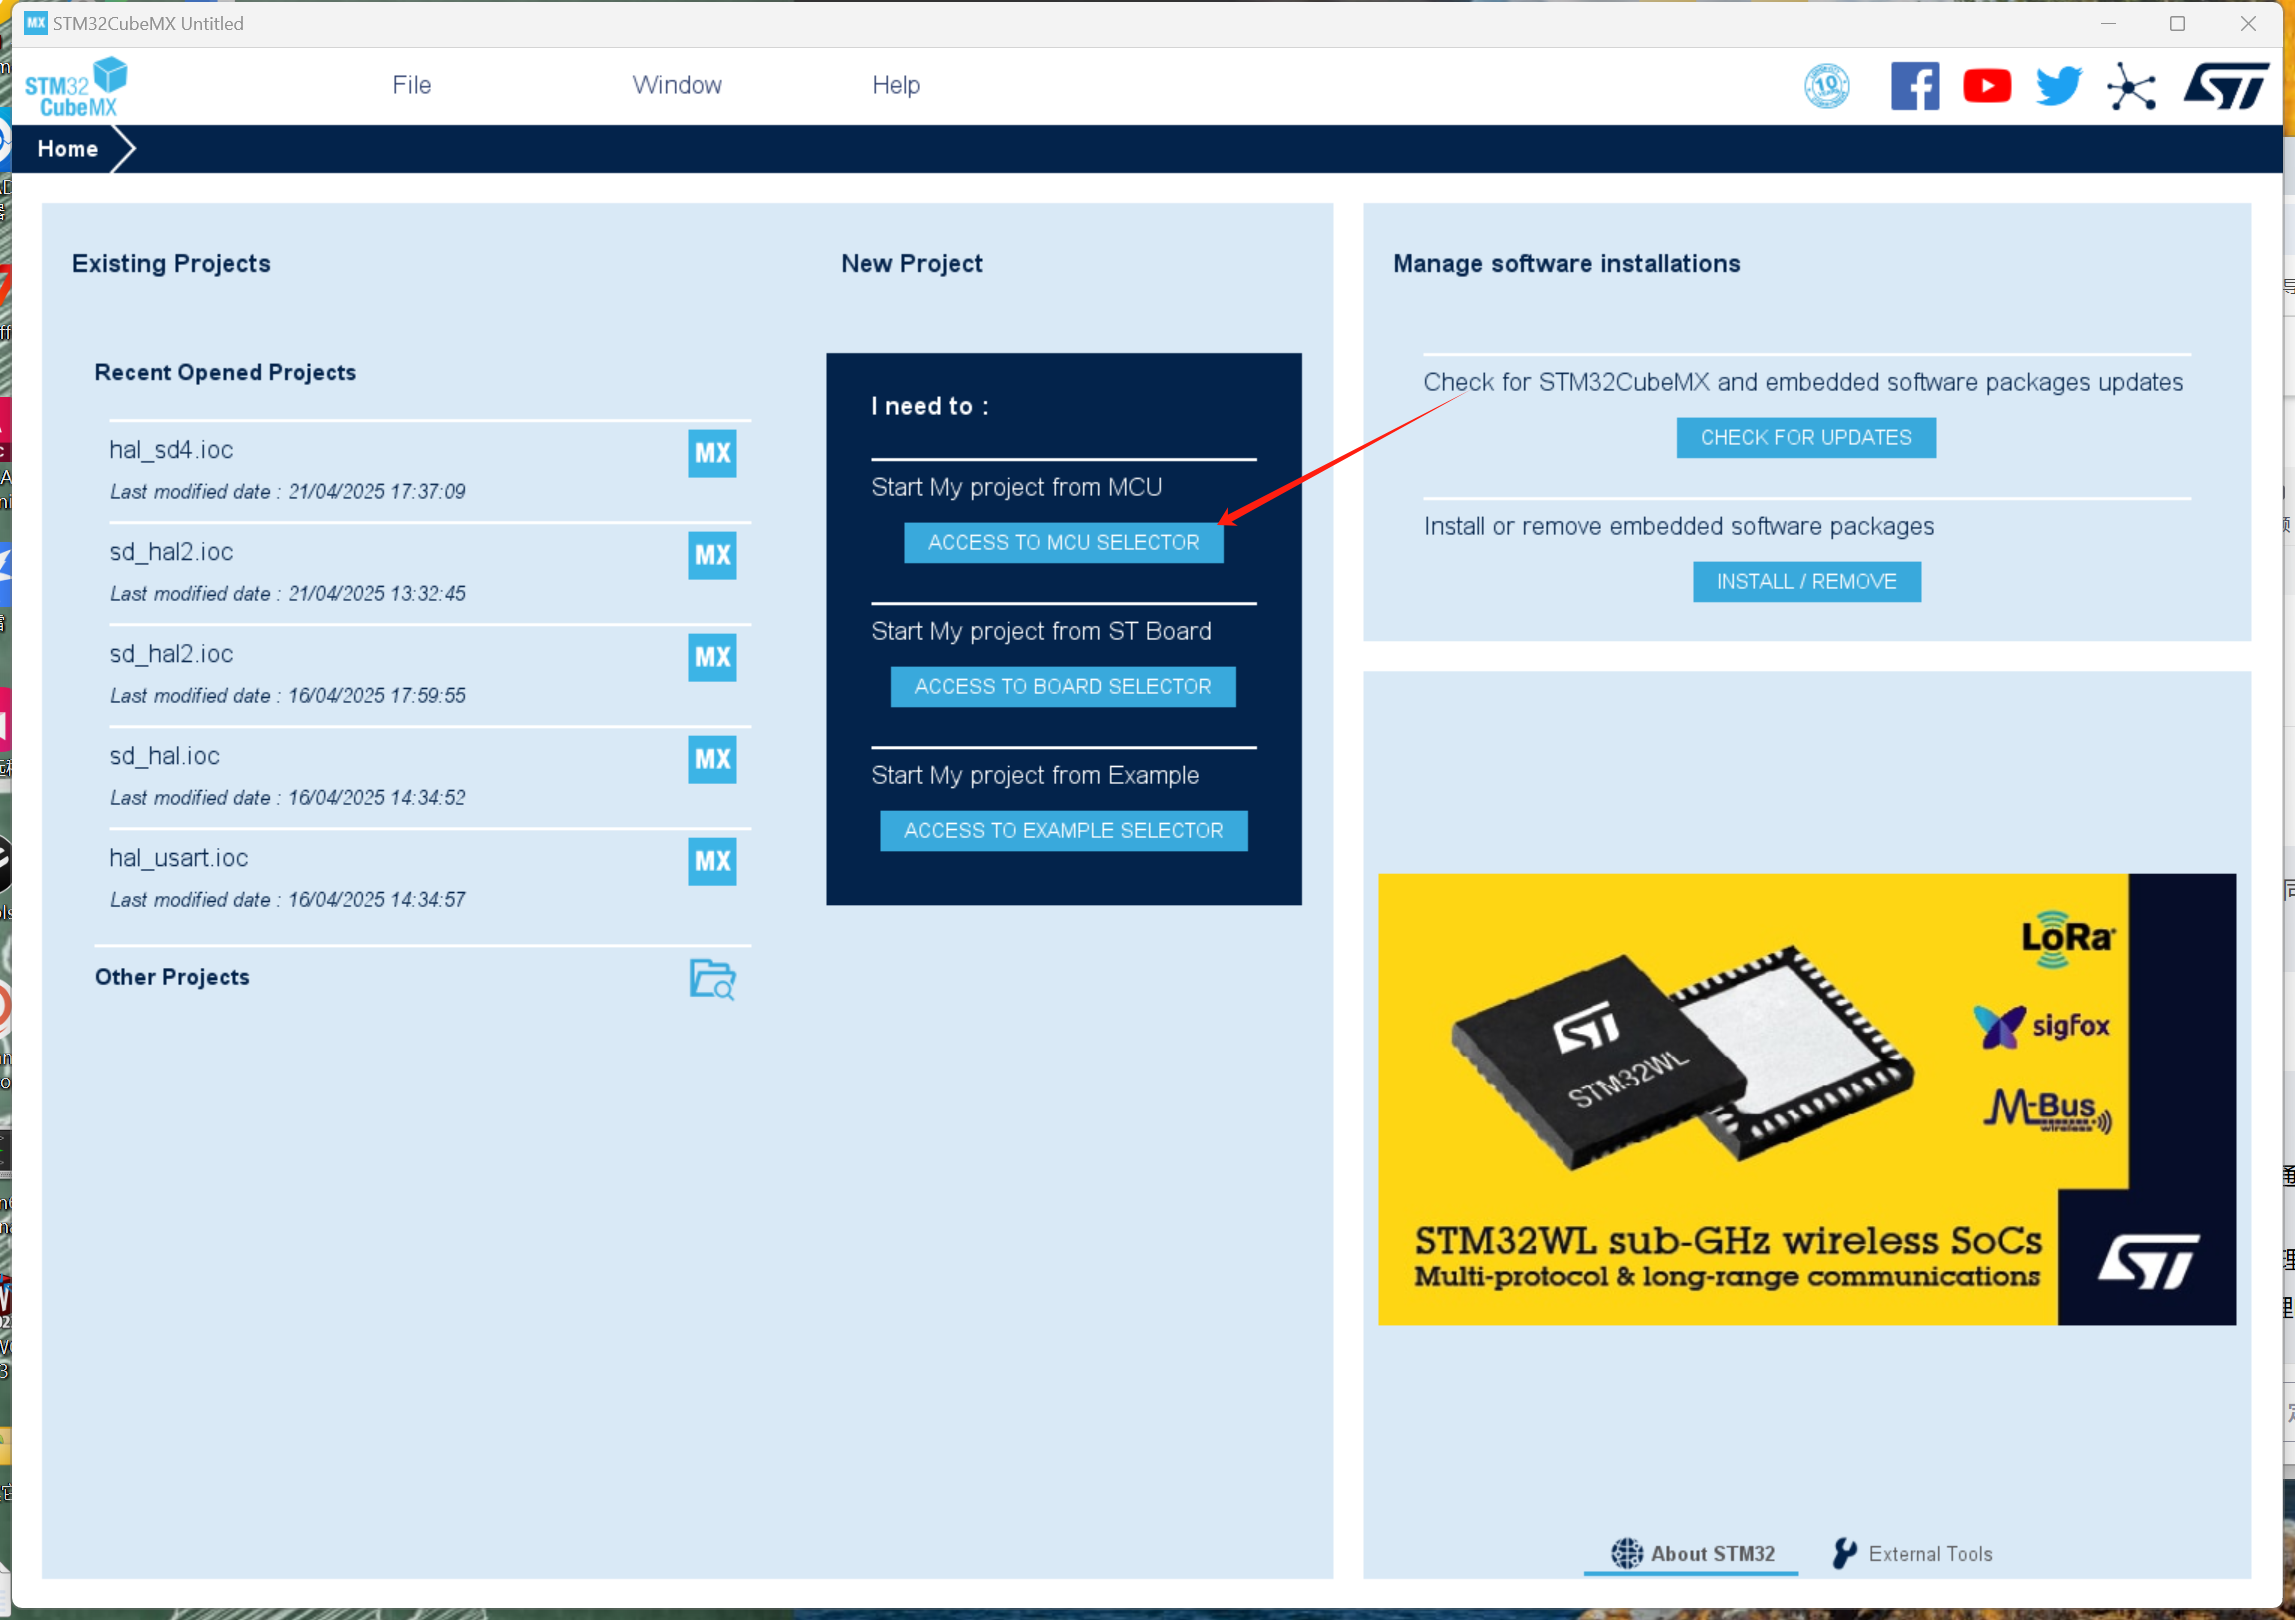
Task: Click INSTALL / REMOVE button
Action: (x=1806, y=582)
